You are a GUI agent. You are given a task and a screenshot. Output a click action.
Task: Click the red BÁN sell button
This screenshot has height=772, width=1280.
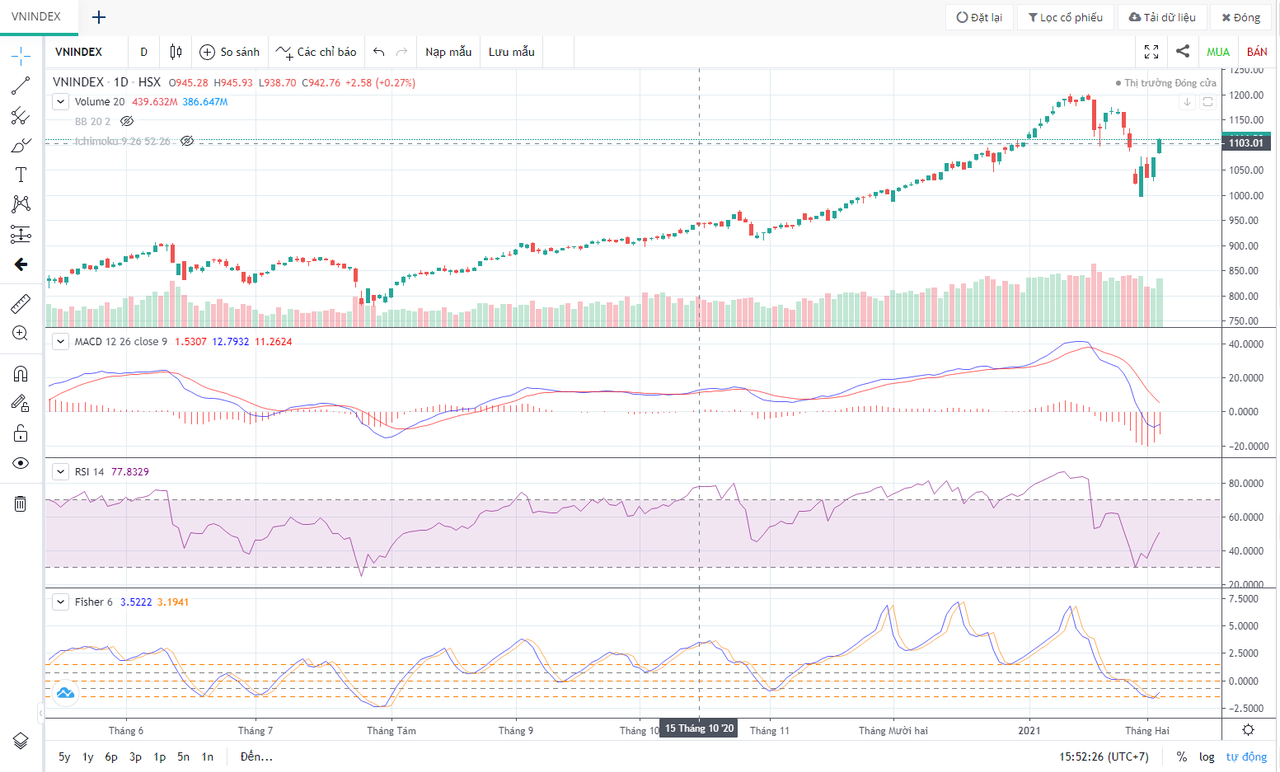click(x=1256, y=52)
